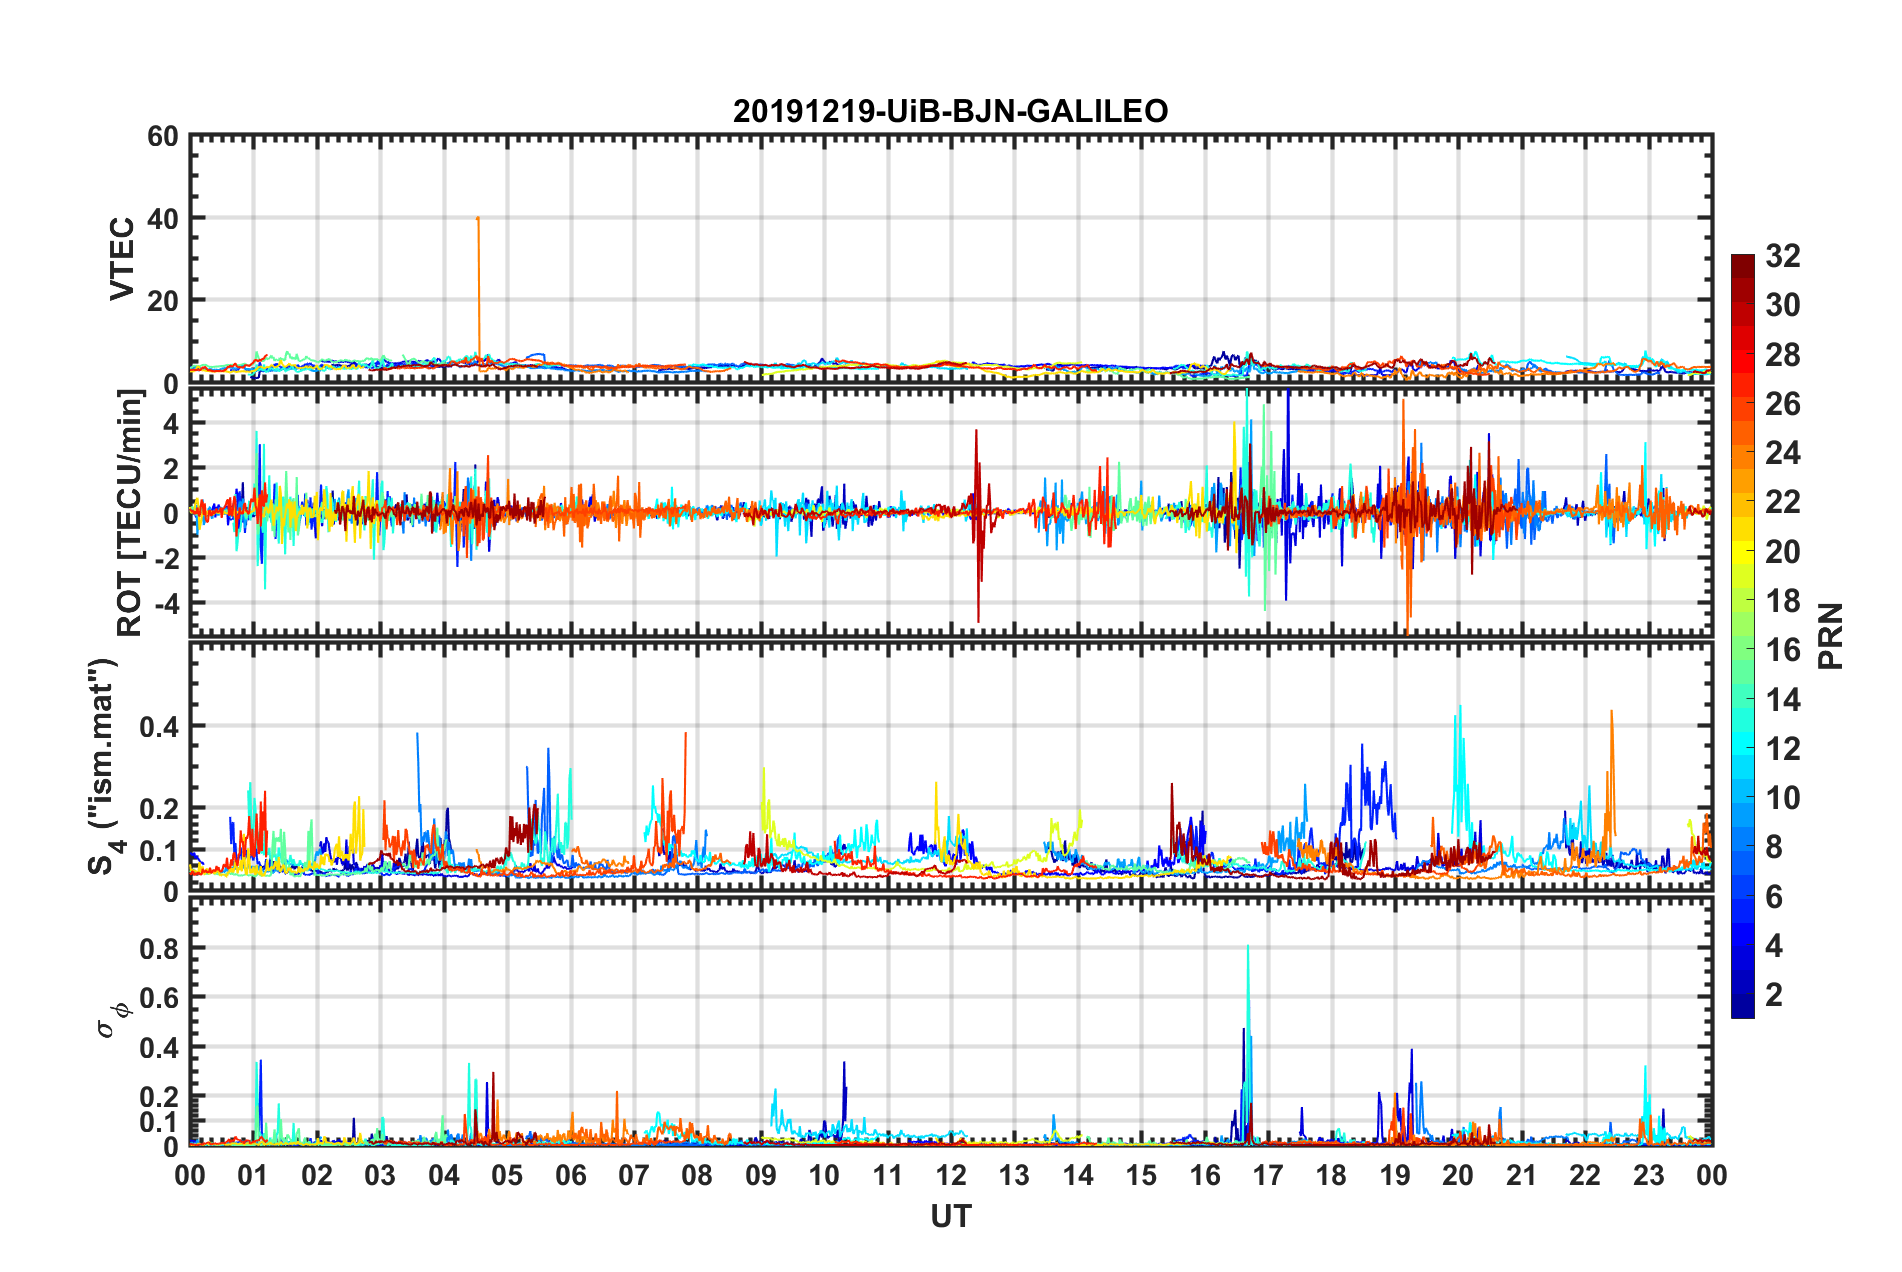Screen dimensions: 1902x1272
Task: Select colorbar tick label 10
Action: point(1783,798)
